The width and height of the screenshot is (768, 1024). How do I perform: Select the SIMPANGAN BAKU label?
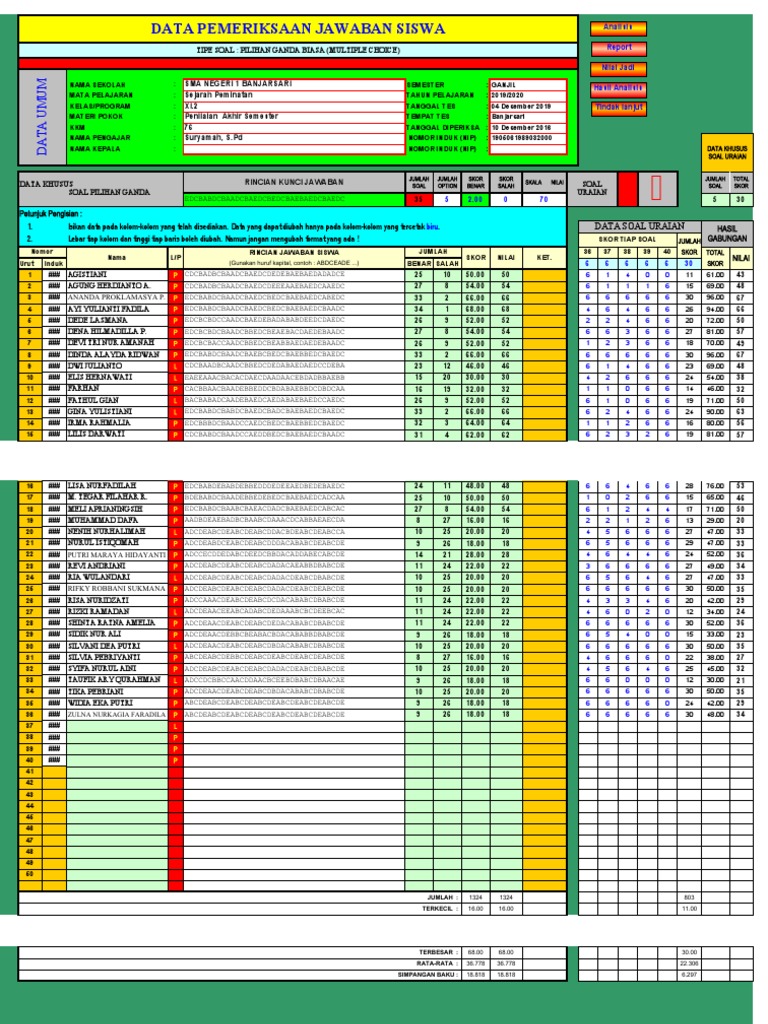tap(428, 974)
